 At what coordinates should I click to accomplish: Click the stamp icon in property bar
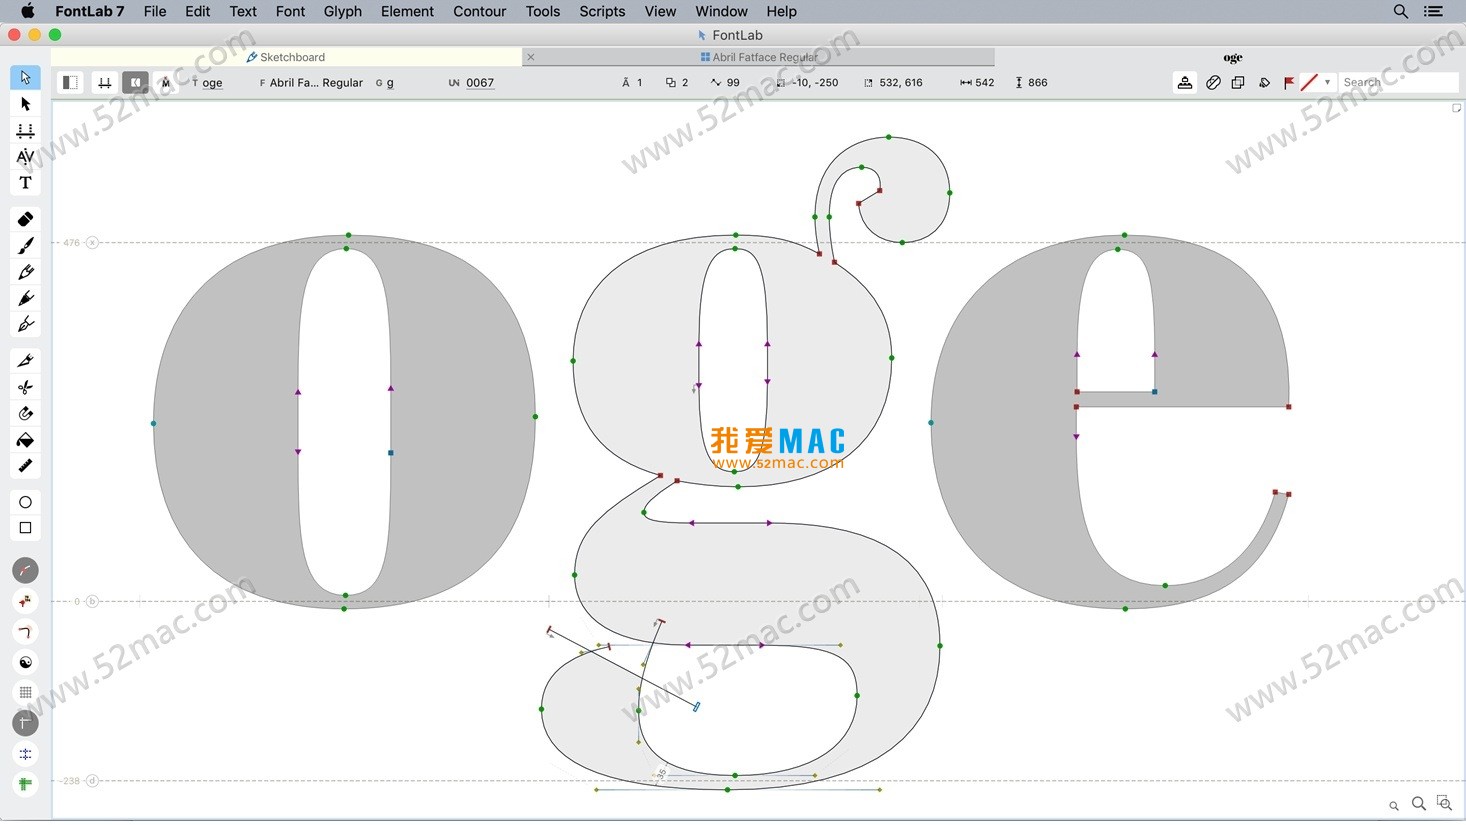[1185, 82]
